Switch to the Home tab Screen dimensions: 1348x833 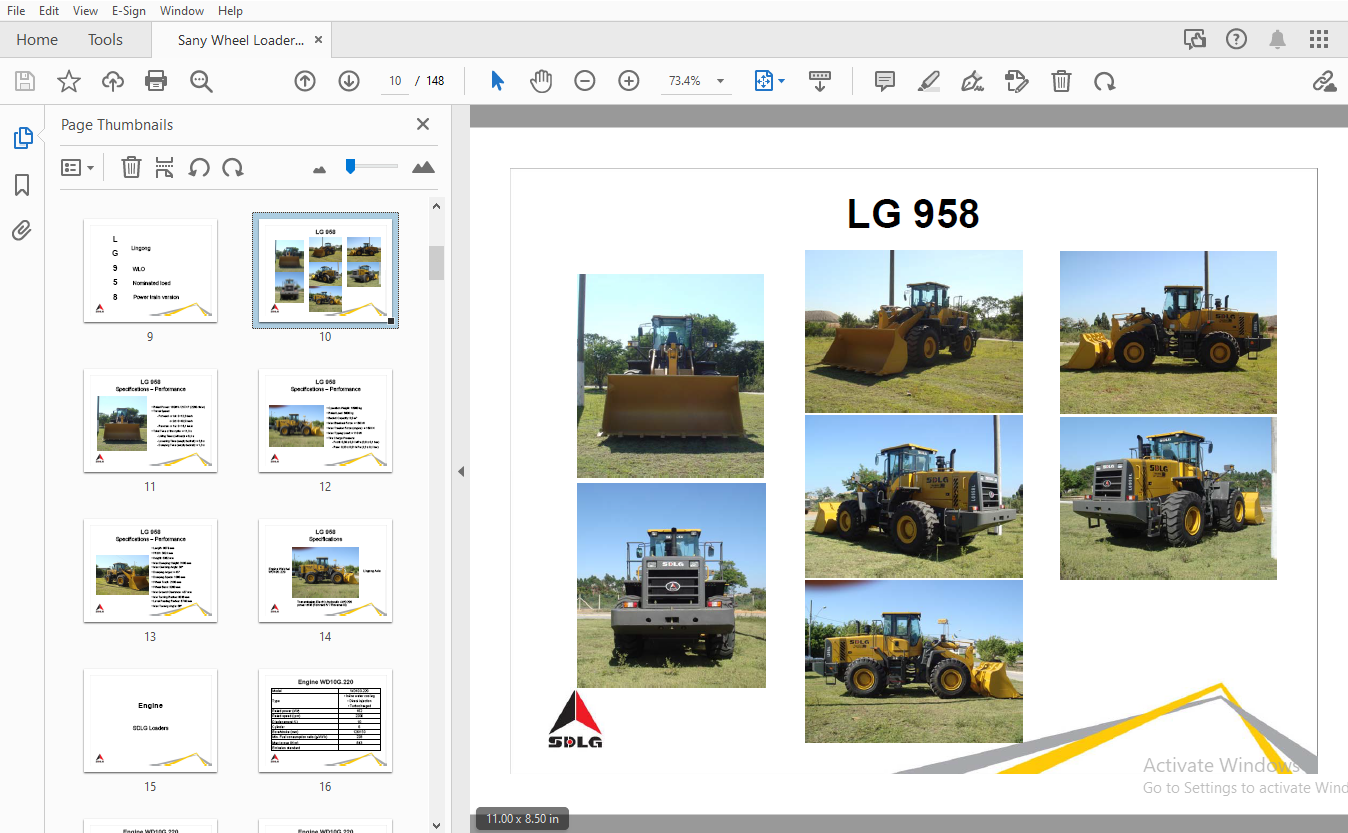click(37, 40)
